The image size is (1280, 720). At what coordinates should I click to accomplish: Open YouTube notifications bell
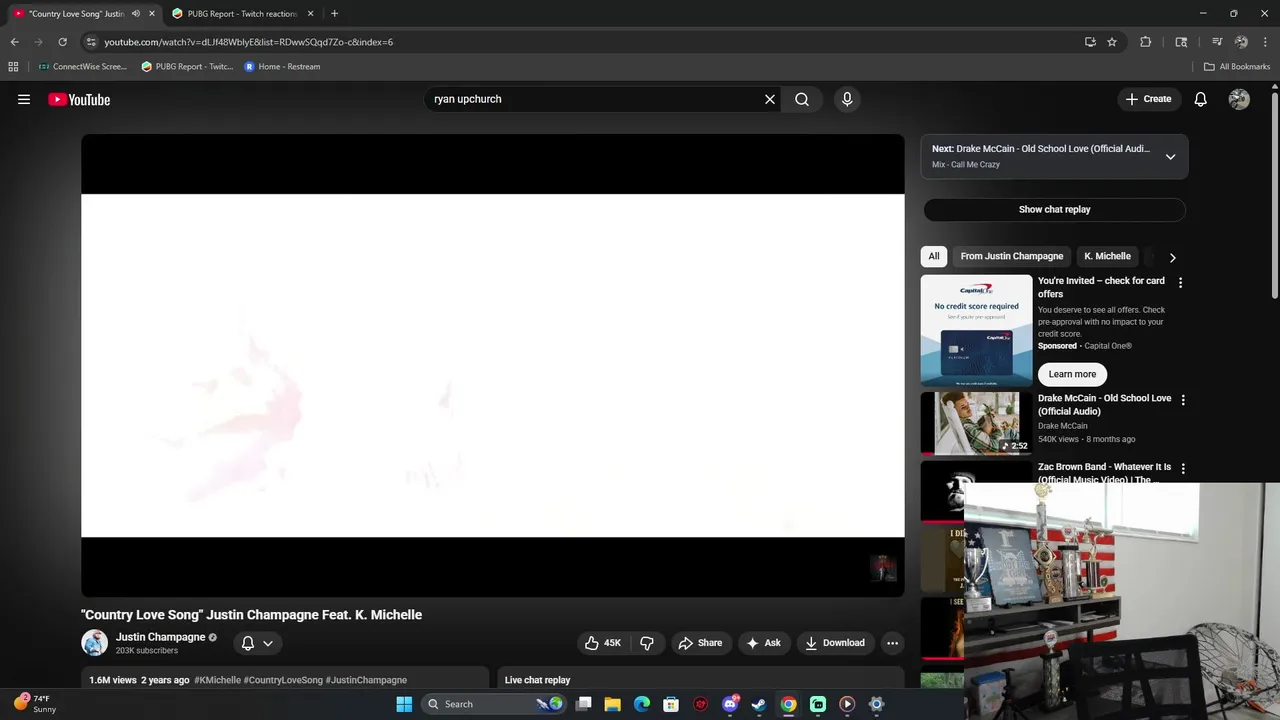click(x=1201, y=99)
